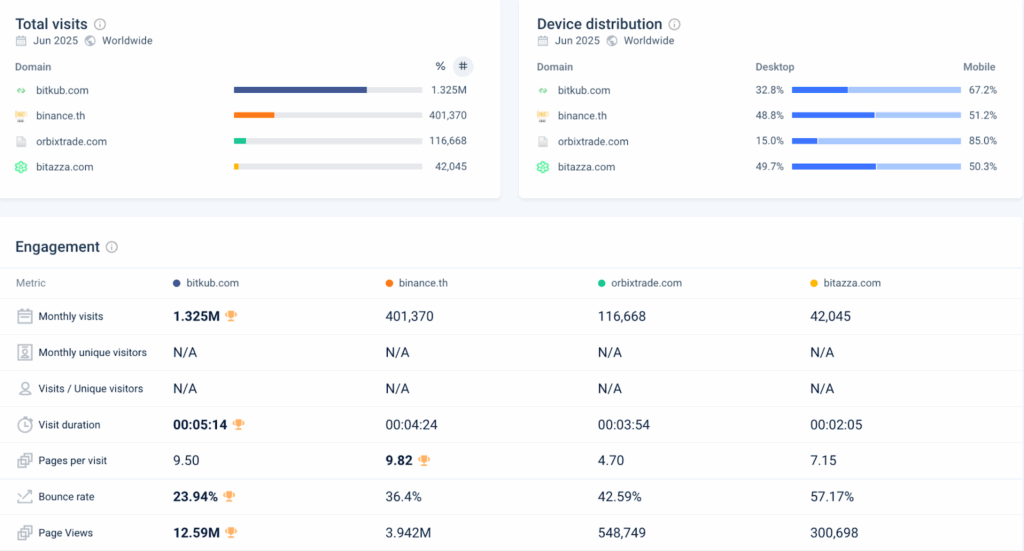Select the Page Views metric row label
The height and width of the screenshot is (551, 1024).
point(65,533)
